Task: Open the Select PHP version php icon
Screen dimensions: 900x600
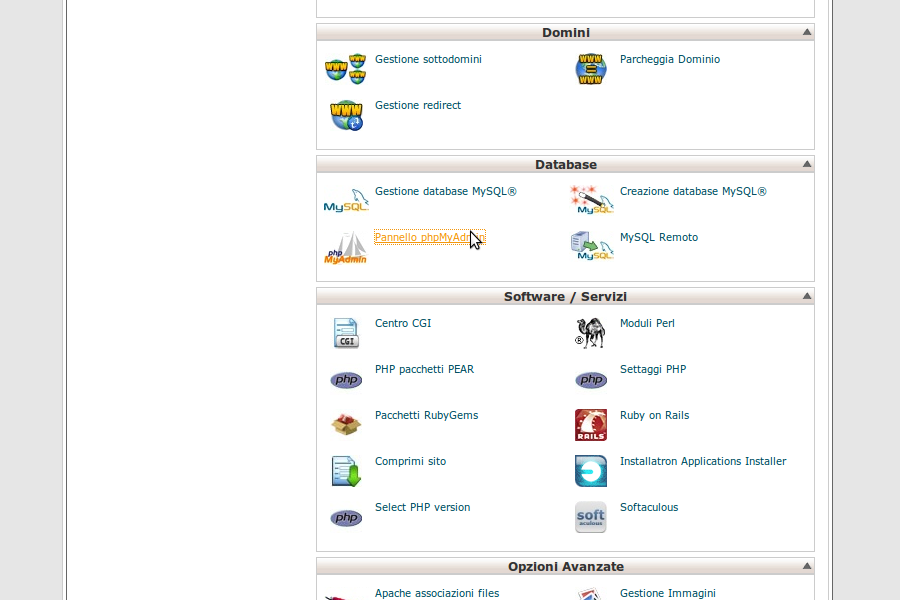Action: click(x=346, y=517)
